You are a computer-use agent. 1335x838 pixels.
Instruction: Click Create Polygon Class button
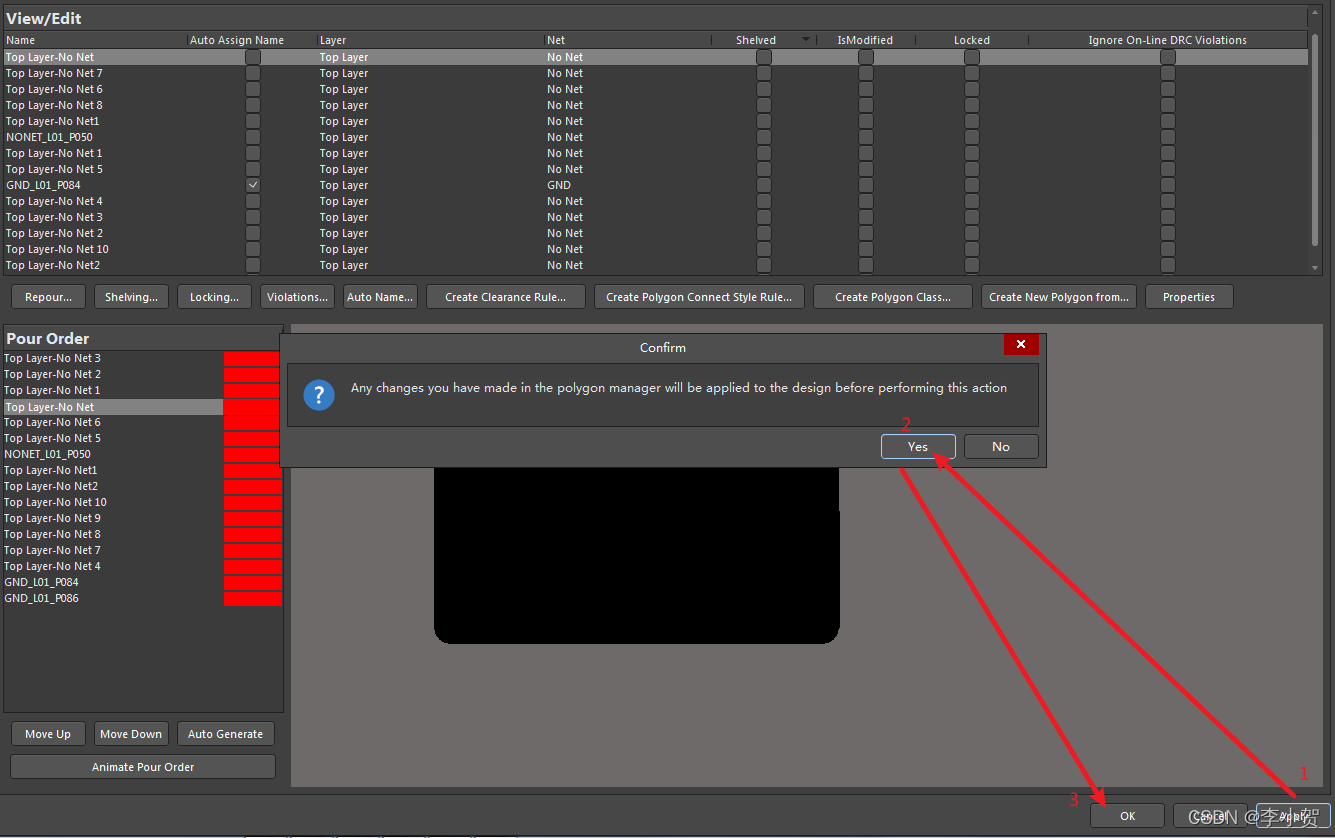893,297
